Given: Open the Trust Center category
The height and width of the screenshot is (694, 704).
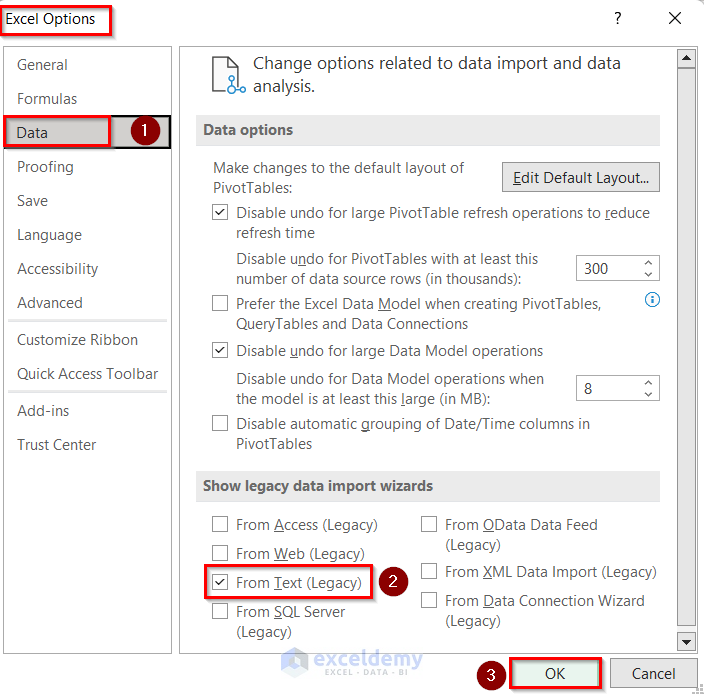Looking at the screenshot, I should (x=87, y=445).
